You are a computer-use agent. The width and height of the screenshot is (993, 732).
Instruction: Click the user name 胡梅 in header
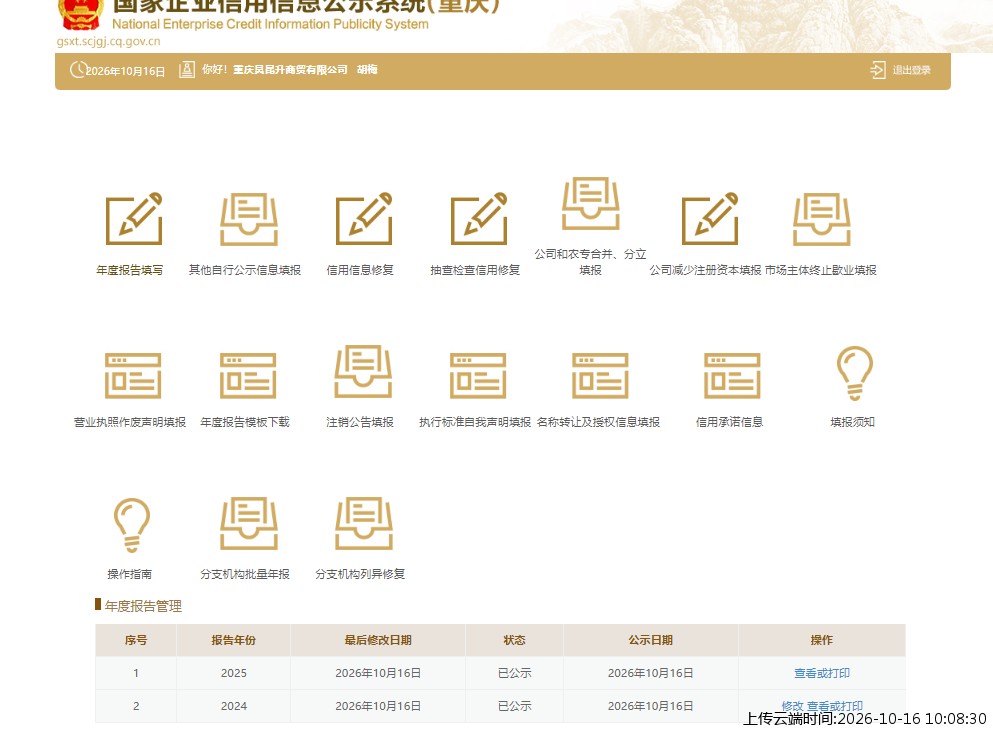[x=367, y=70]
